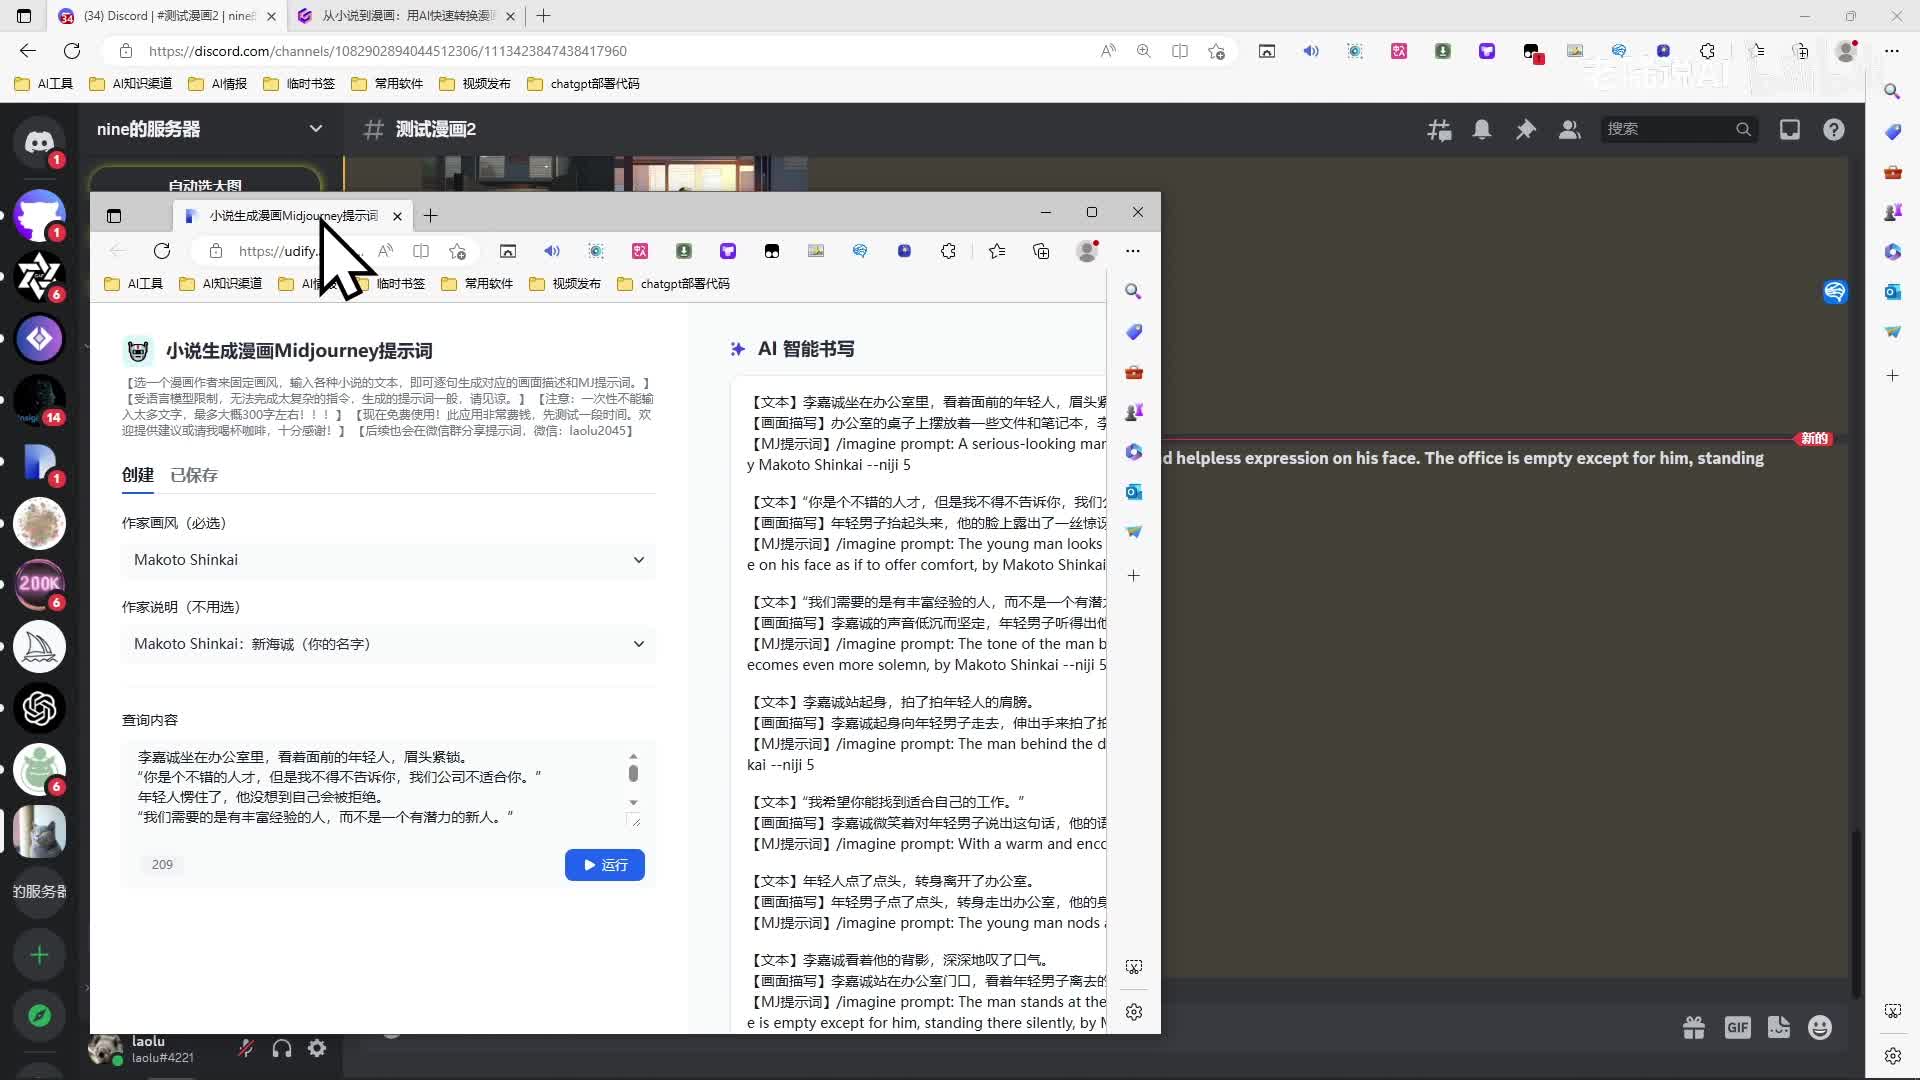Open Discord inbox icon
The height and width of the screenshot is (1080, 1920).
coord(1789,129)
